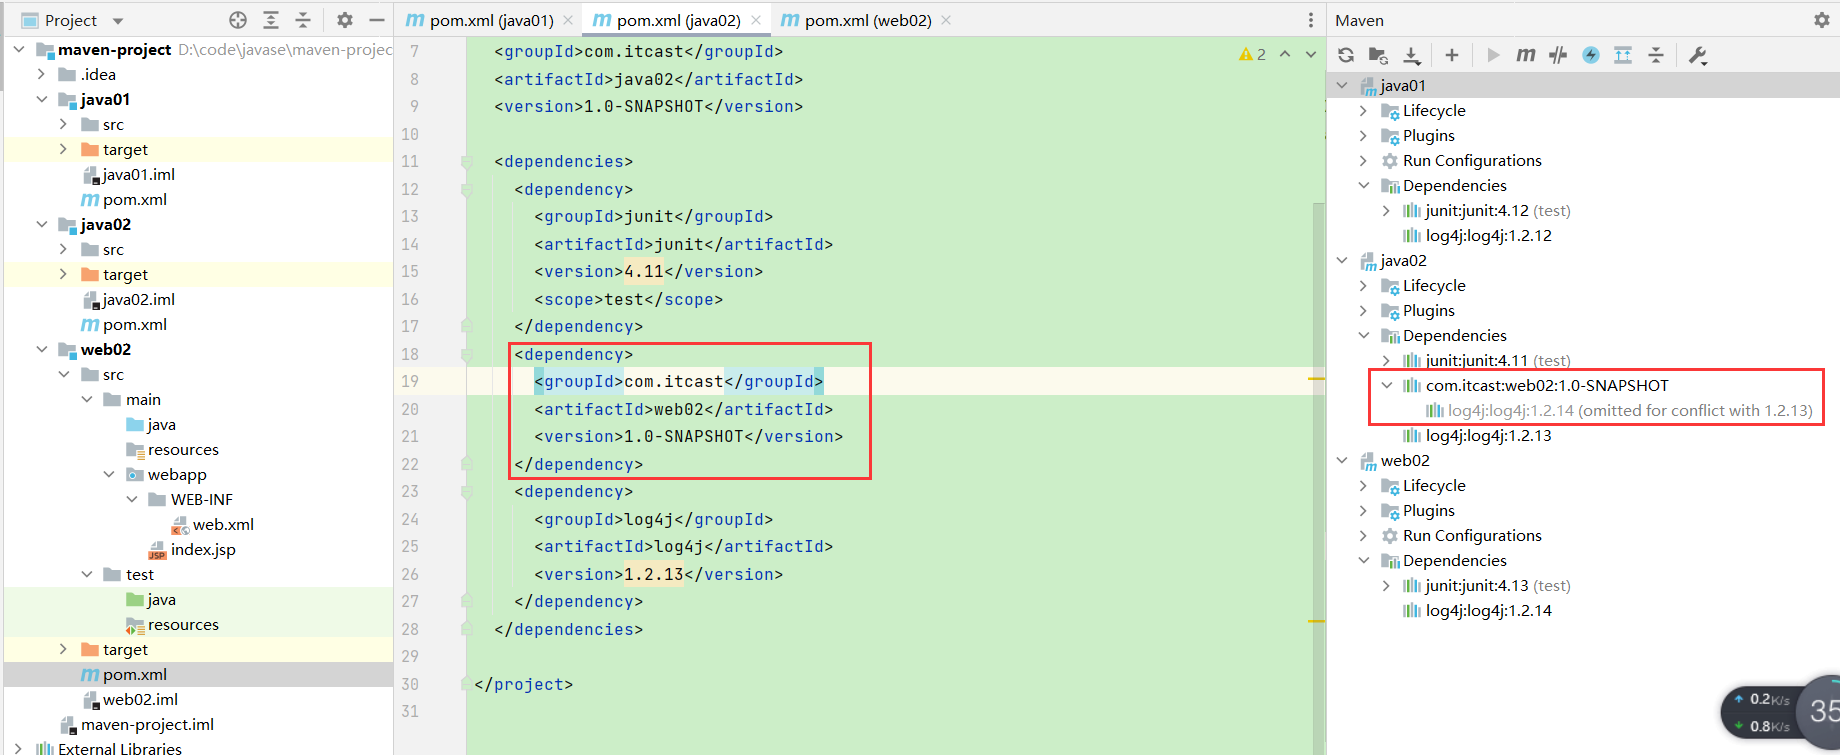Click warning stripe mark near line 19
This screenshot has height=755, width=1840.
(x=1316, y=379)
